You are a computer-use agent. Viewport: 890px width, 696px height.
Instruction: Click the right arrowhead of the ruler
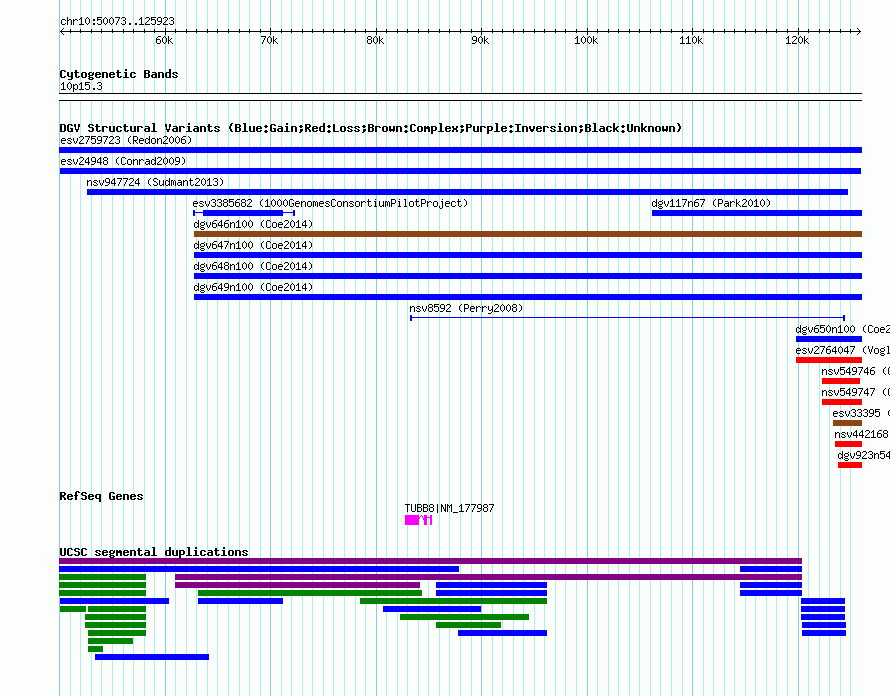pyautogui.click(x=859, y=31)
